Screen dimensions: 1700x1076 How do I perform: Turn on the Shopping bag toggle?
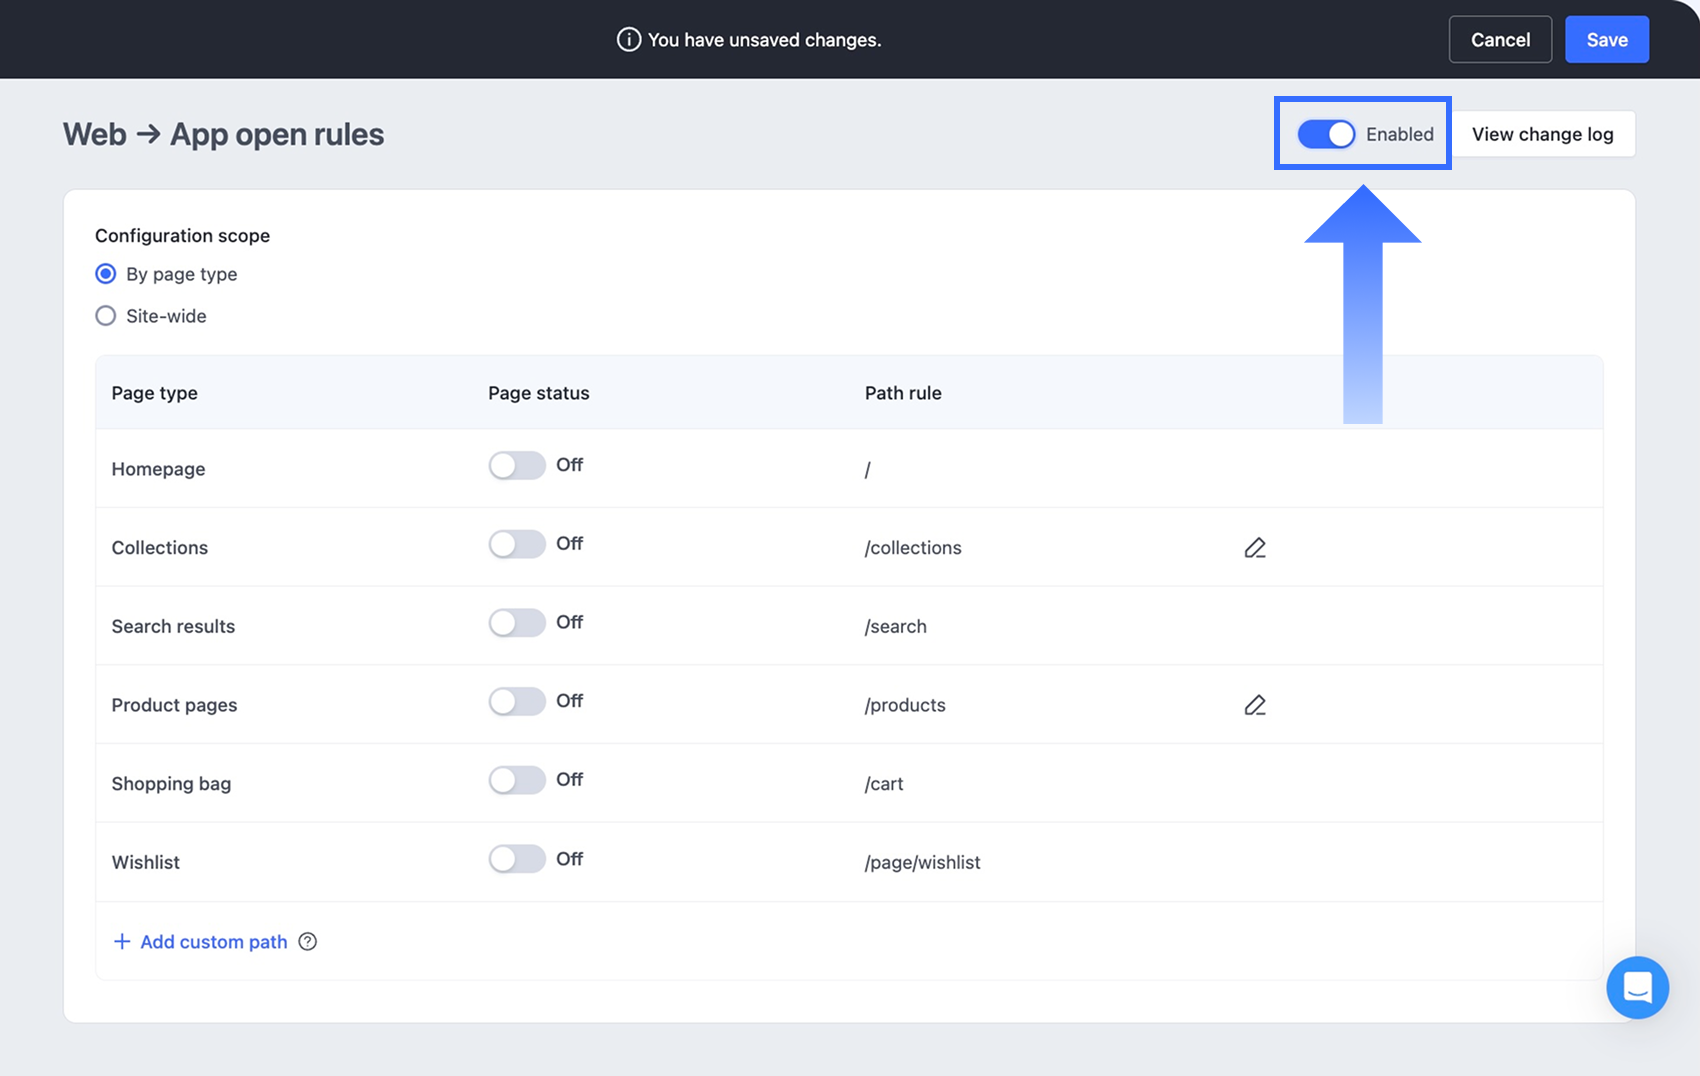[x=517, y=780]
